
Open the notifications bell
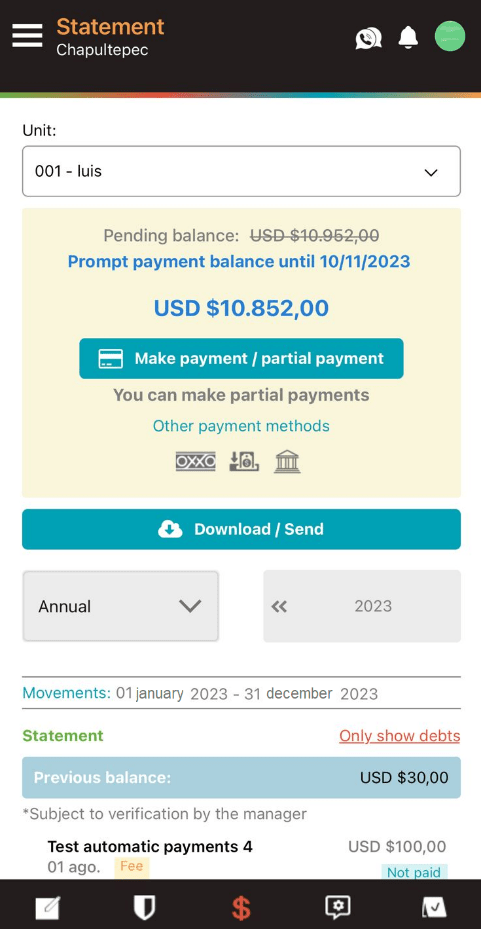tap(408, 37)
